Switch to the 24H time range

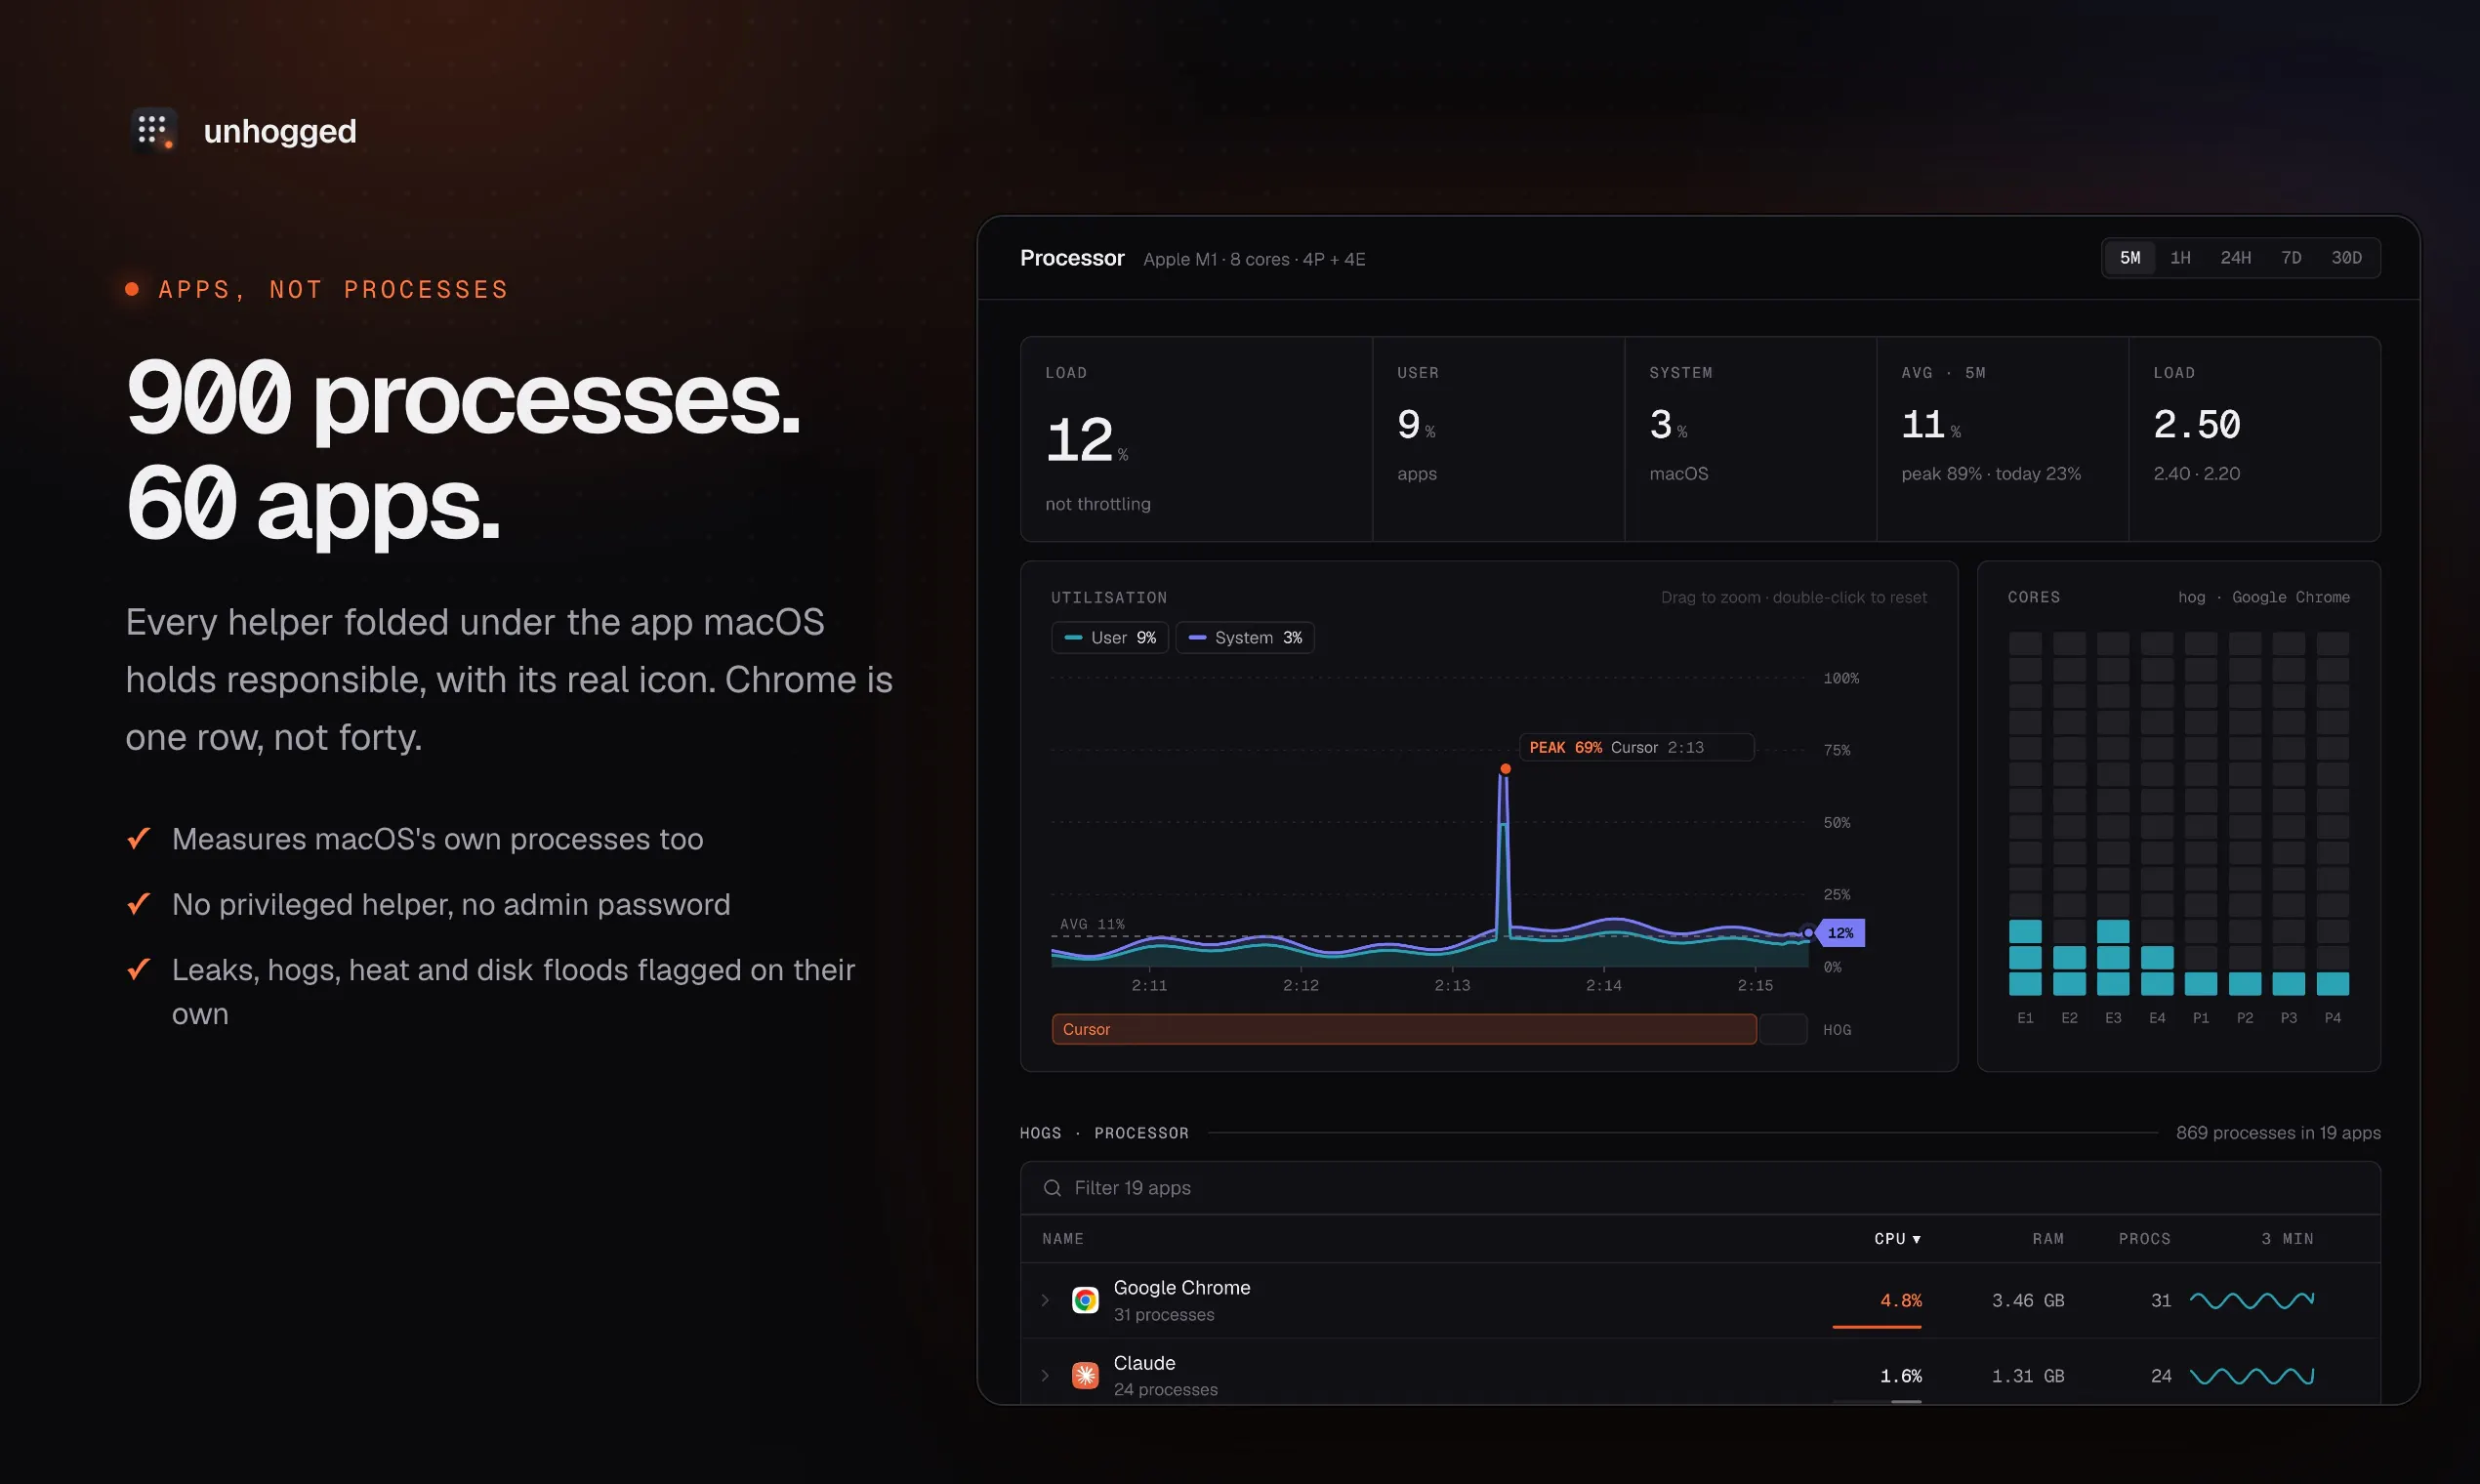[2235, 258]
